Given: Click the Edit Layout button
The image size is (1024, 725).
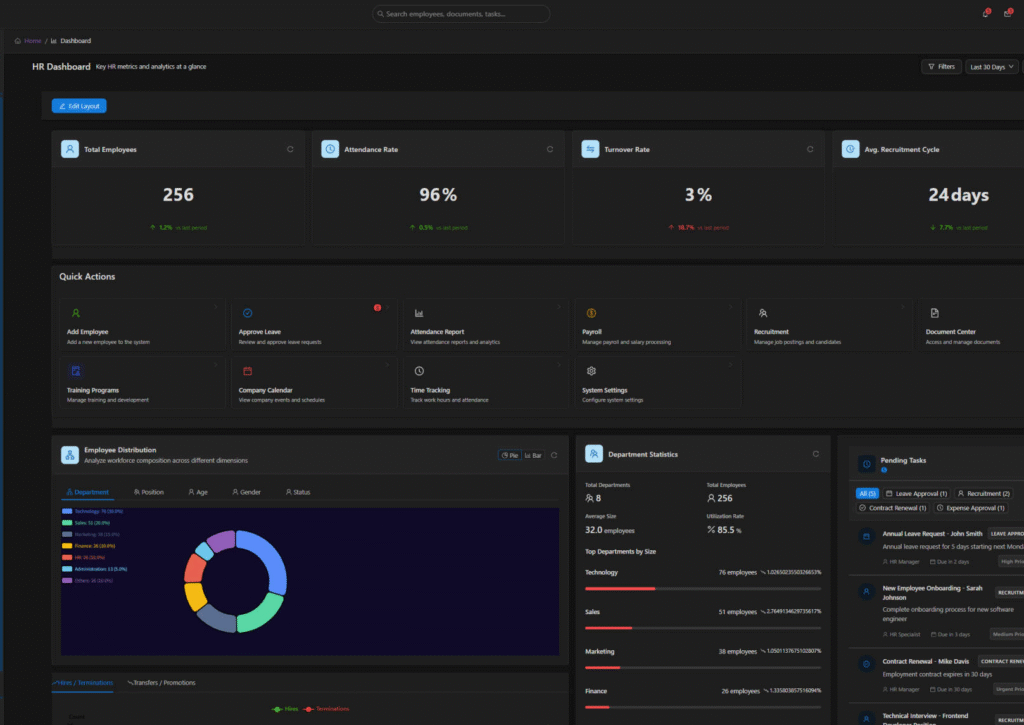Looking at the screenshot, I should coord(79,106).
